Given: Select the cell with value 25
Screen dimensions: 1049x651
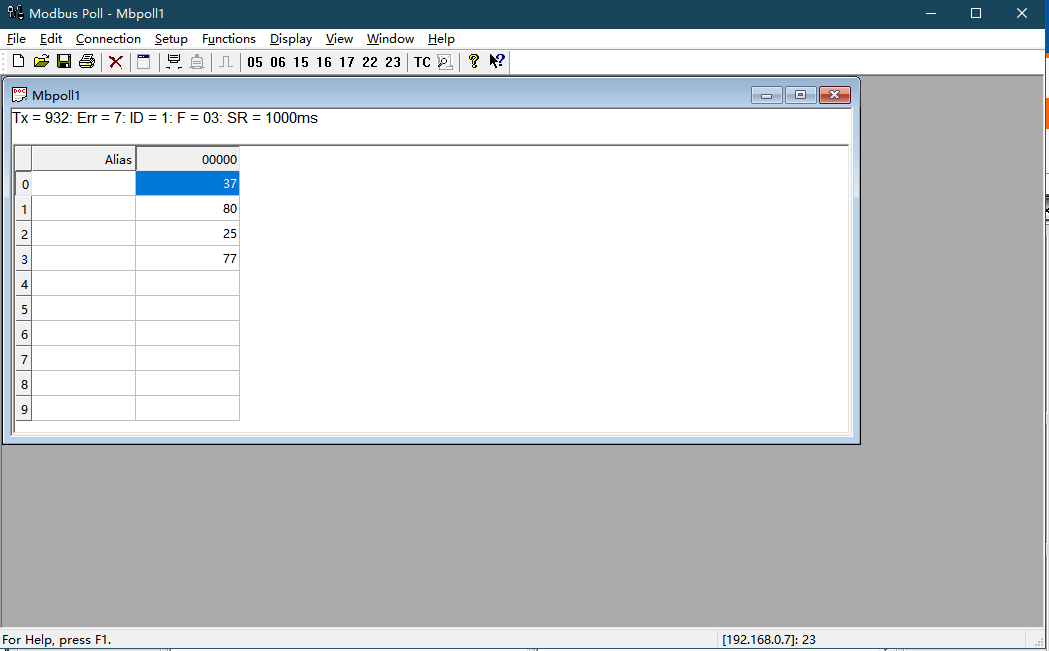Looking at the screenshot, I should [x=187, y=234].
